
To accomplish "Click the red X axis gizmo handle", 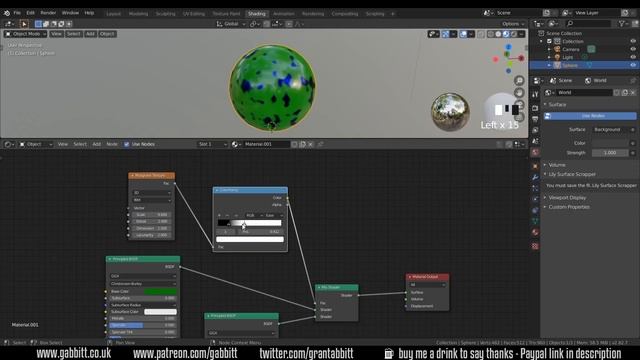I will (521, 58).
